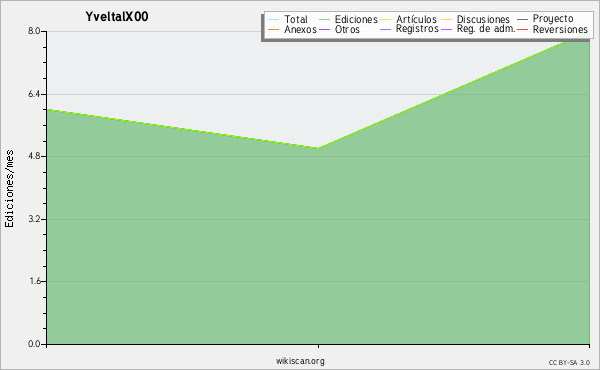This screenshot has width=600, height=370.
Task: Click the 6.4 y-axis value
Action: coord(34,94)
